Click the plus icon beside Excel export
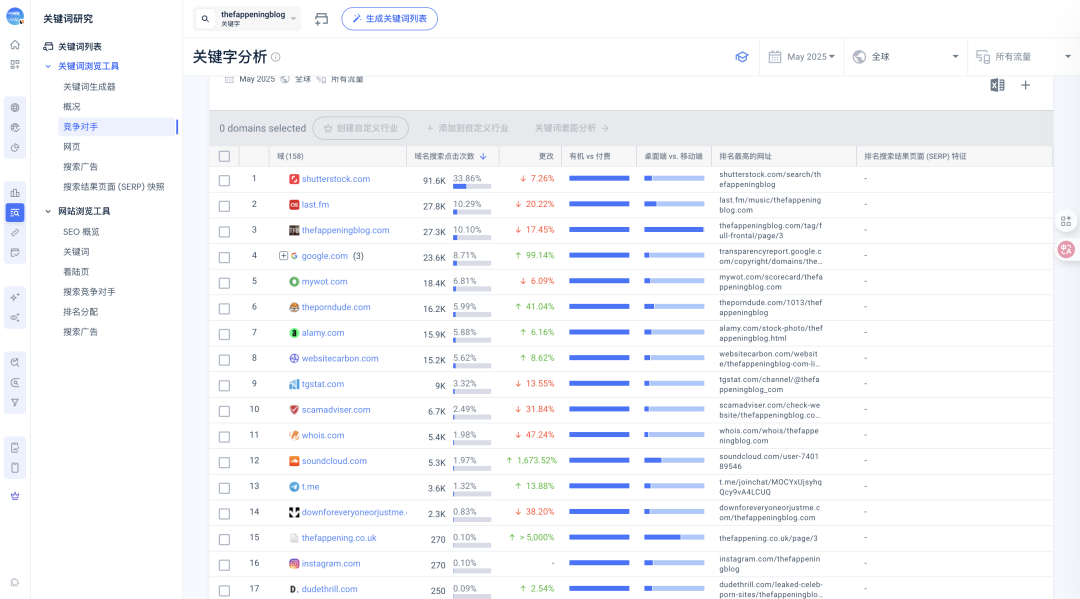Image resolution: width=1080 pixels, height=599 pixels. 1026,85
